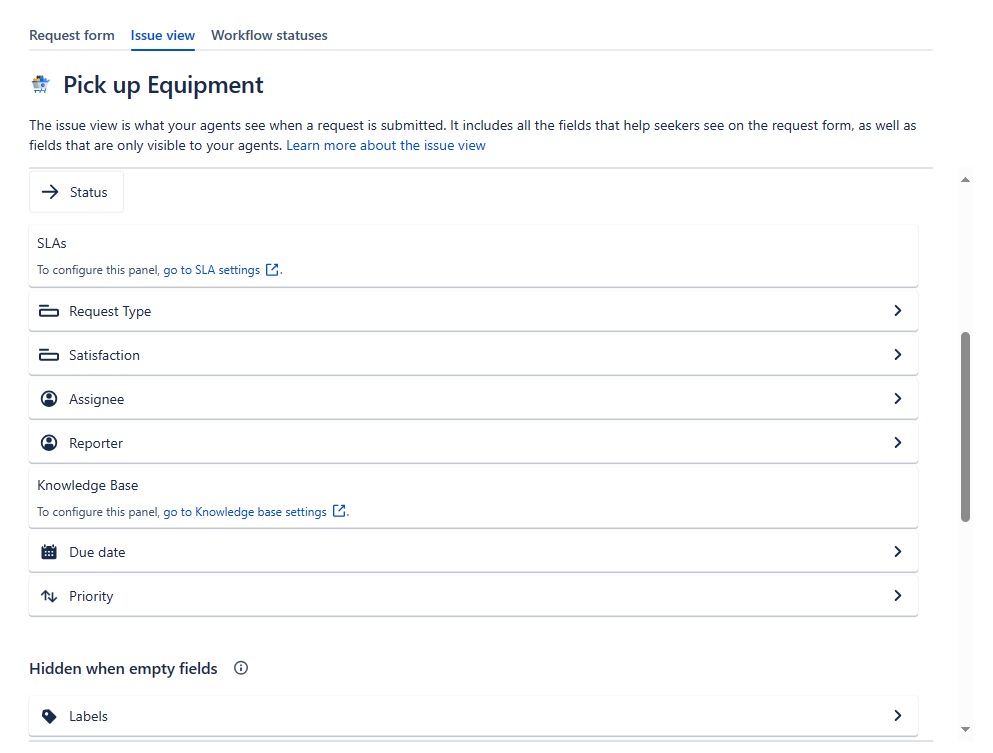This screenshot has height=753, width=993.
Task: Click the Due date calendar icon
Action: coord(49,552)
